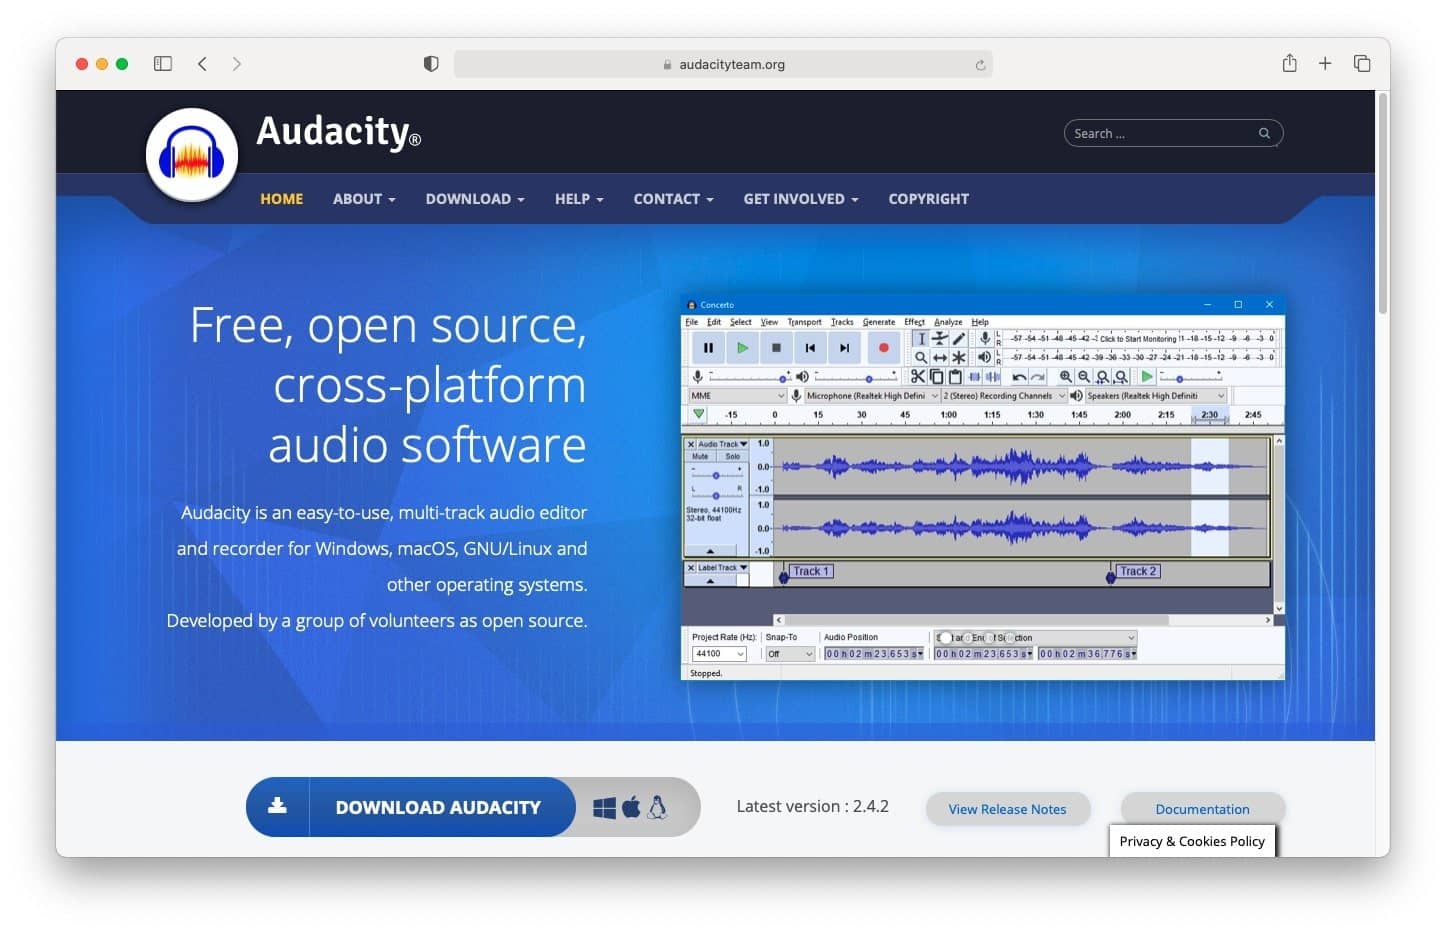Click the Redo arrow icon
Screen dimensions: 1446x931
(1038, 377)
